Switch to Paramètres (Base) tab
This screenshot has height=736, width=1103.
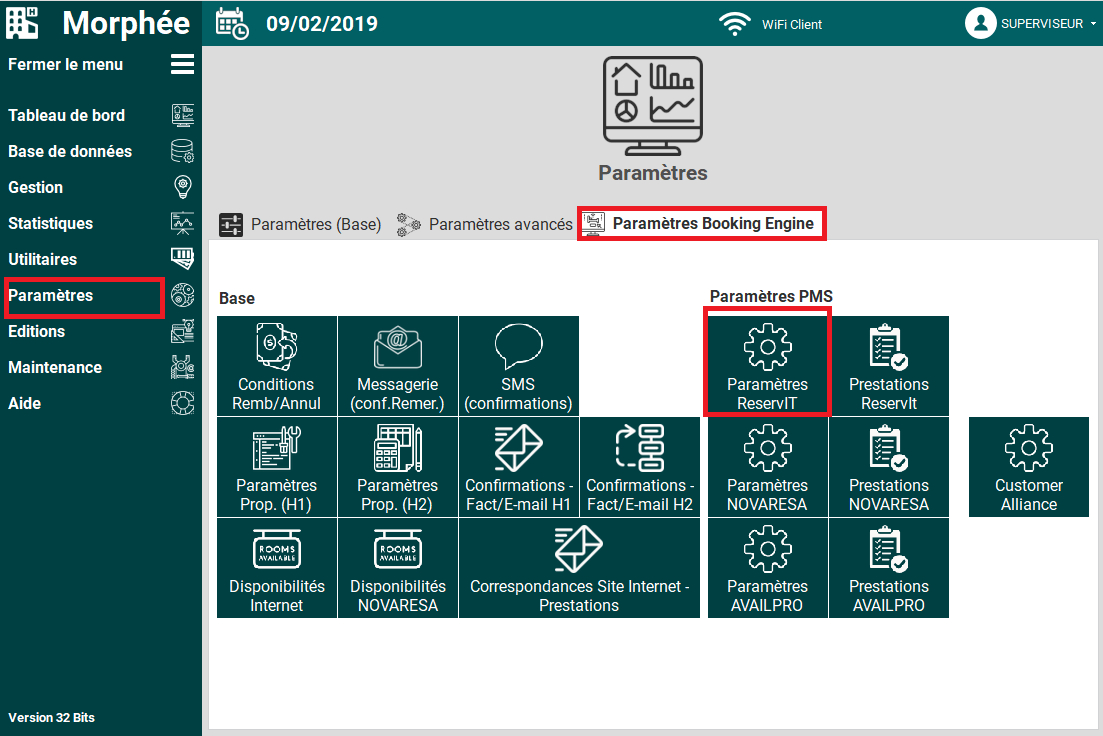point(300,224)
